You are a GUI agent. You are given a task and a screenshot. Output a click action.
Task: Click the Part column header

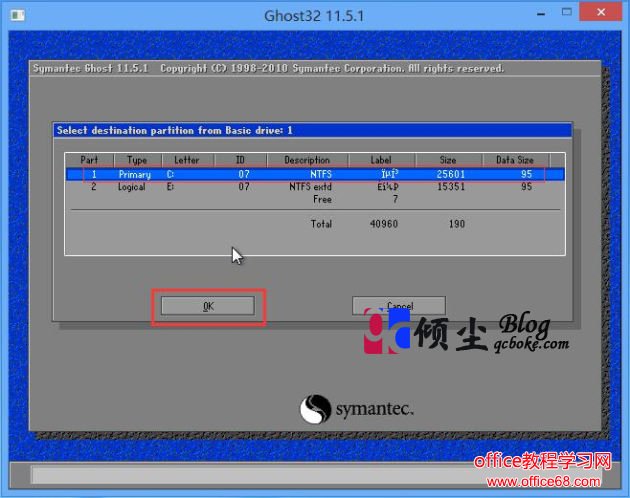tap(89, 160)
